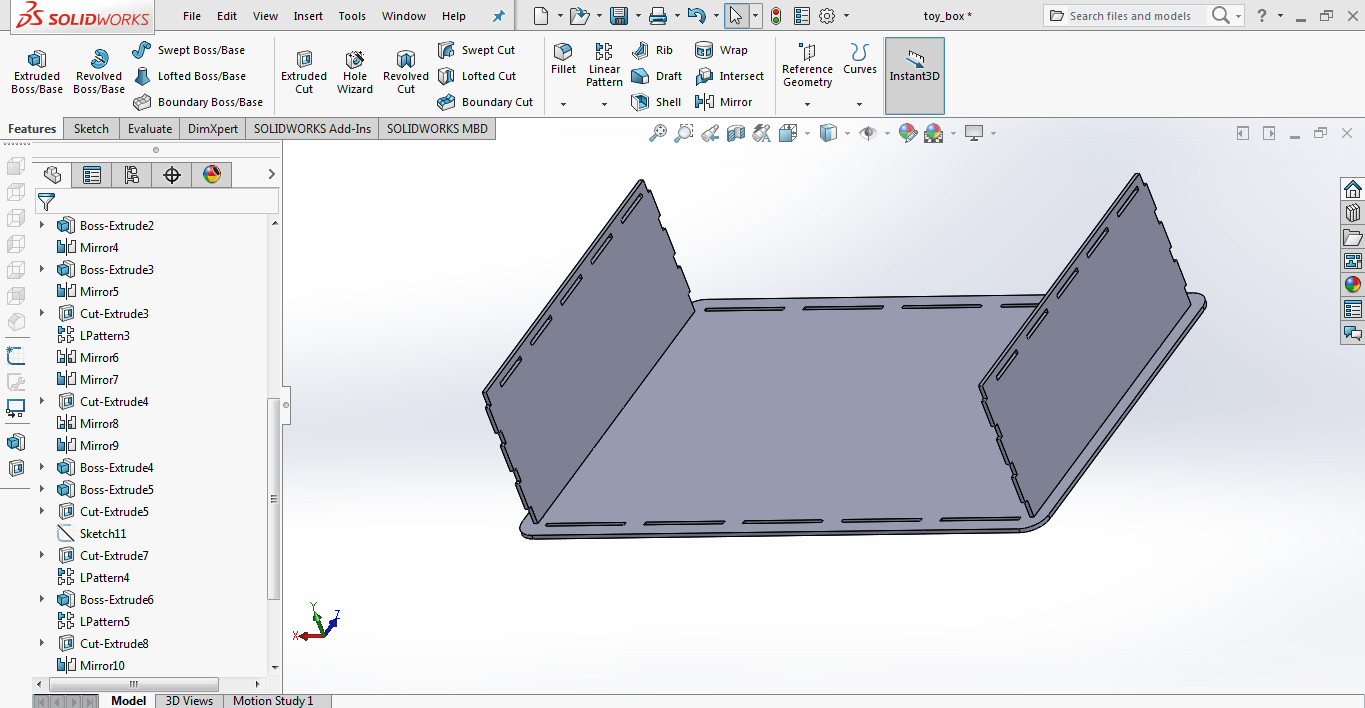Select Linear Pattern tool
The image size is (1365, 708).
coord(604,65)
